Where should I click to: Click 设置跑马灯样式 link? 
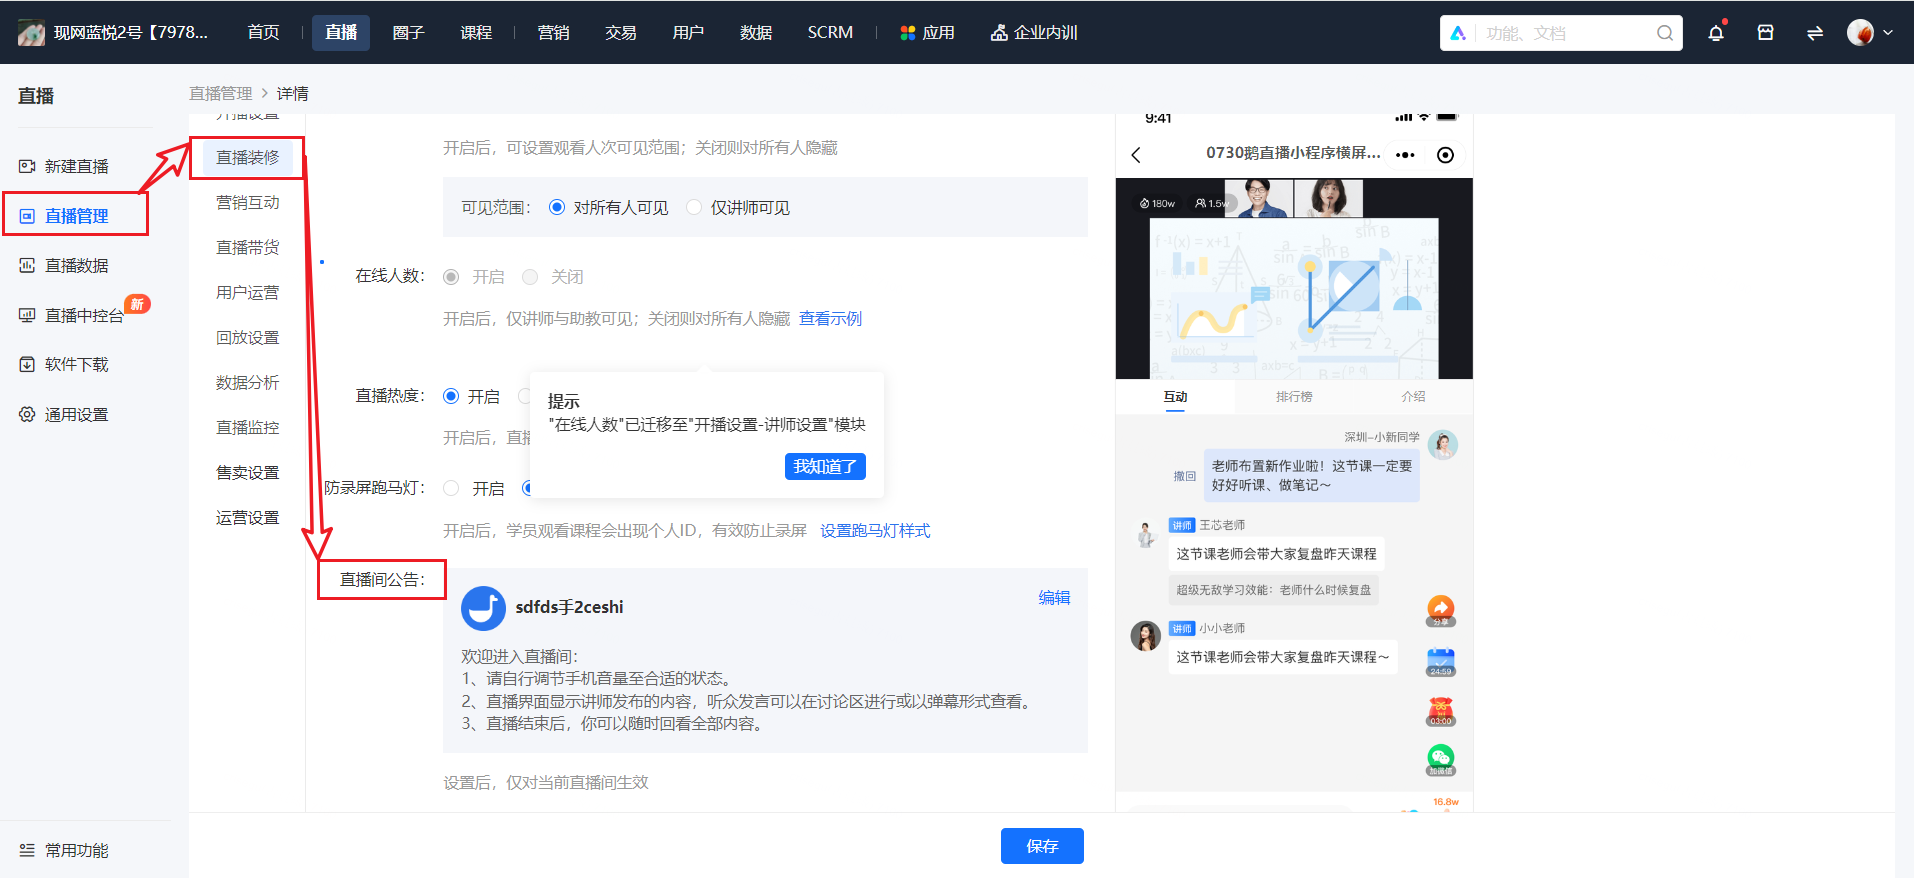pyautogui.click(x=875, y=531)
